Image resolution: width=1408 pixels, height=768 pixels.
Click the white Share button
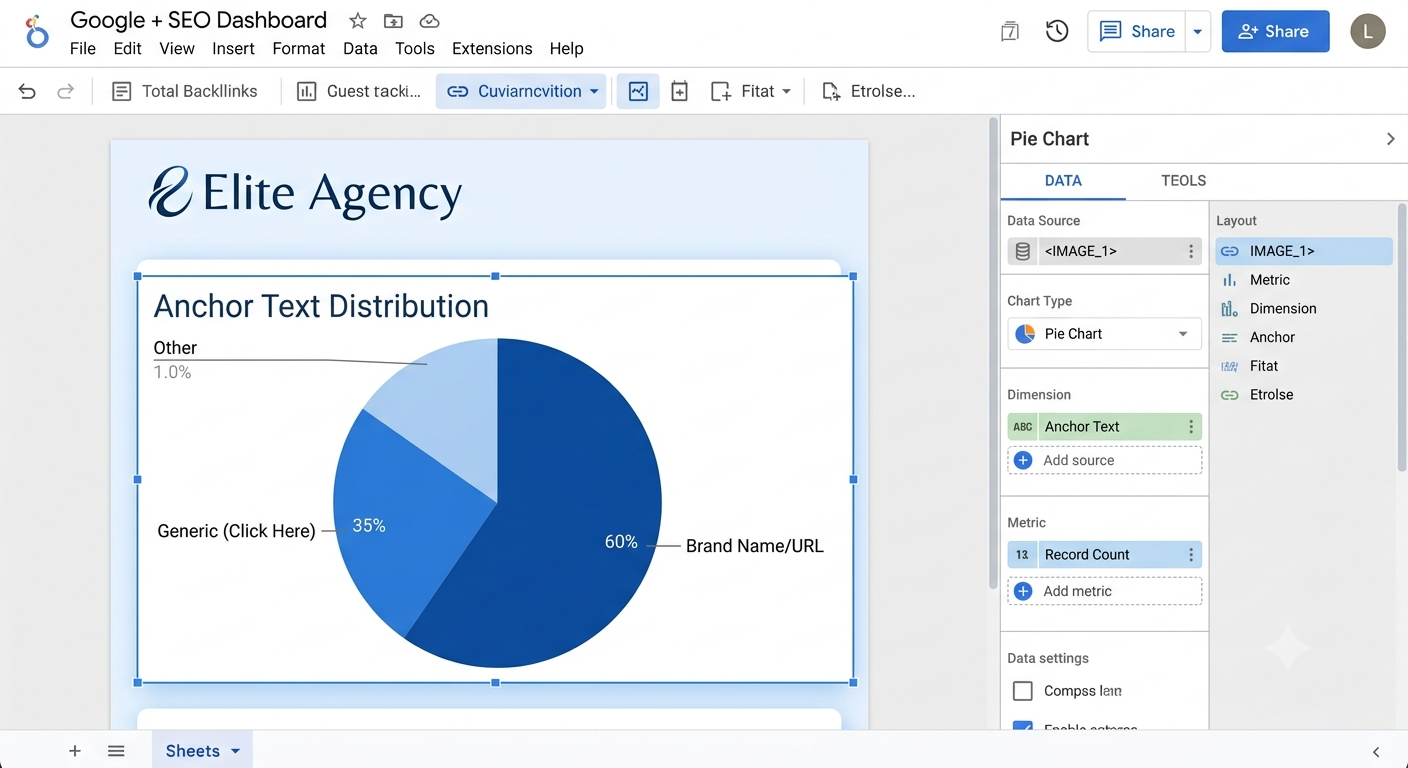point(1136,31)
